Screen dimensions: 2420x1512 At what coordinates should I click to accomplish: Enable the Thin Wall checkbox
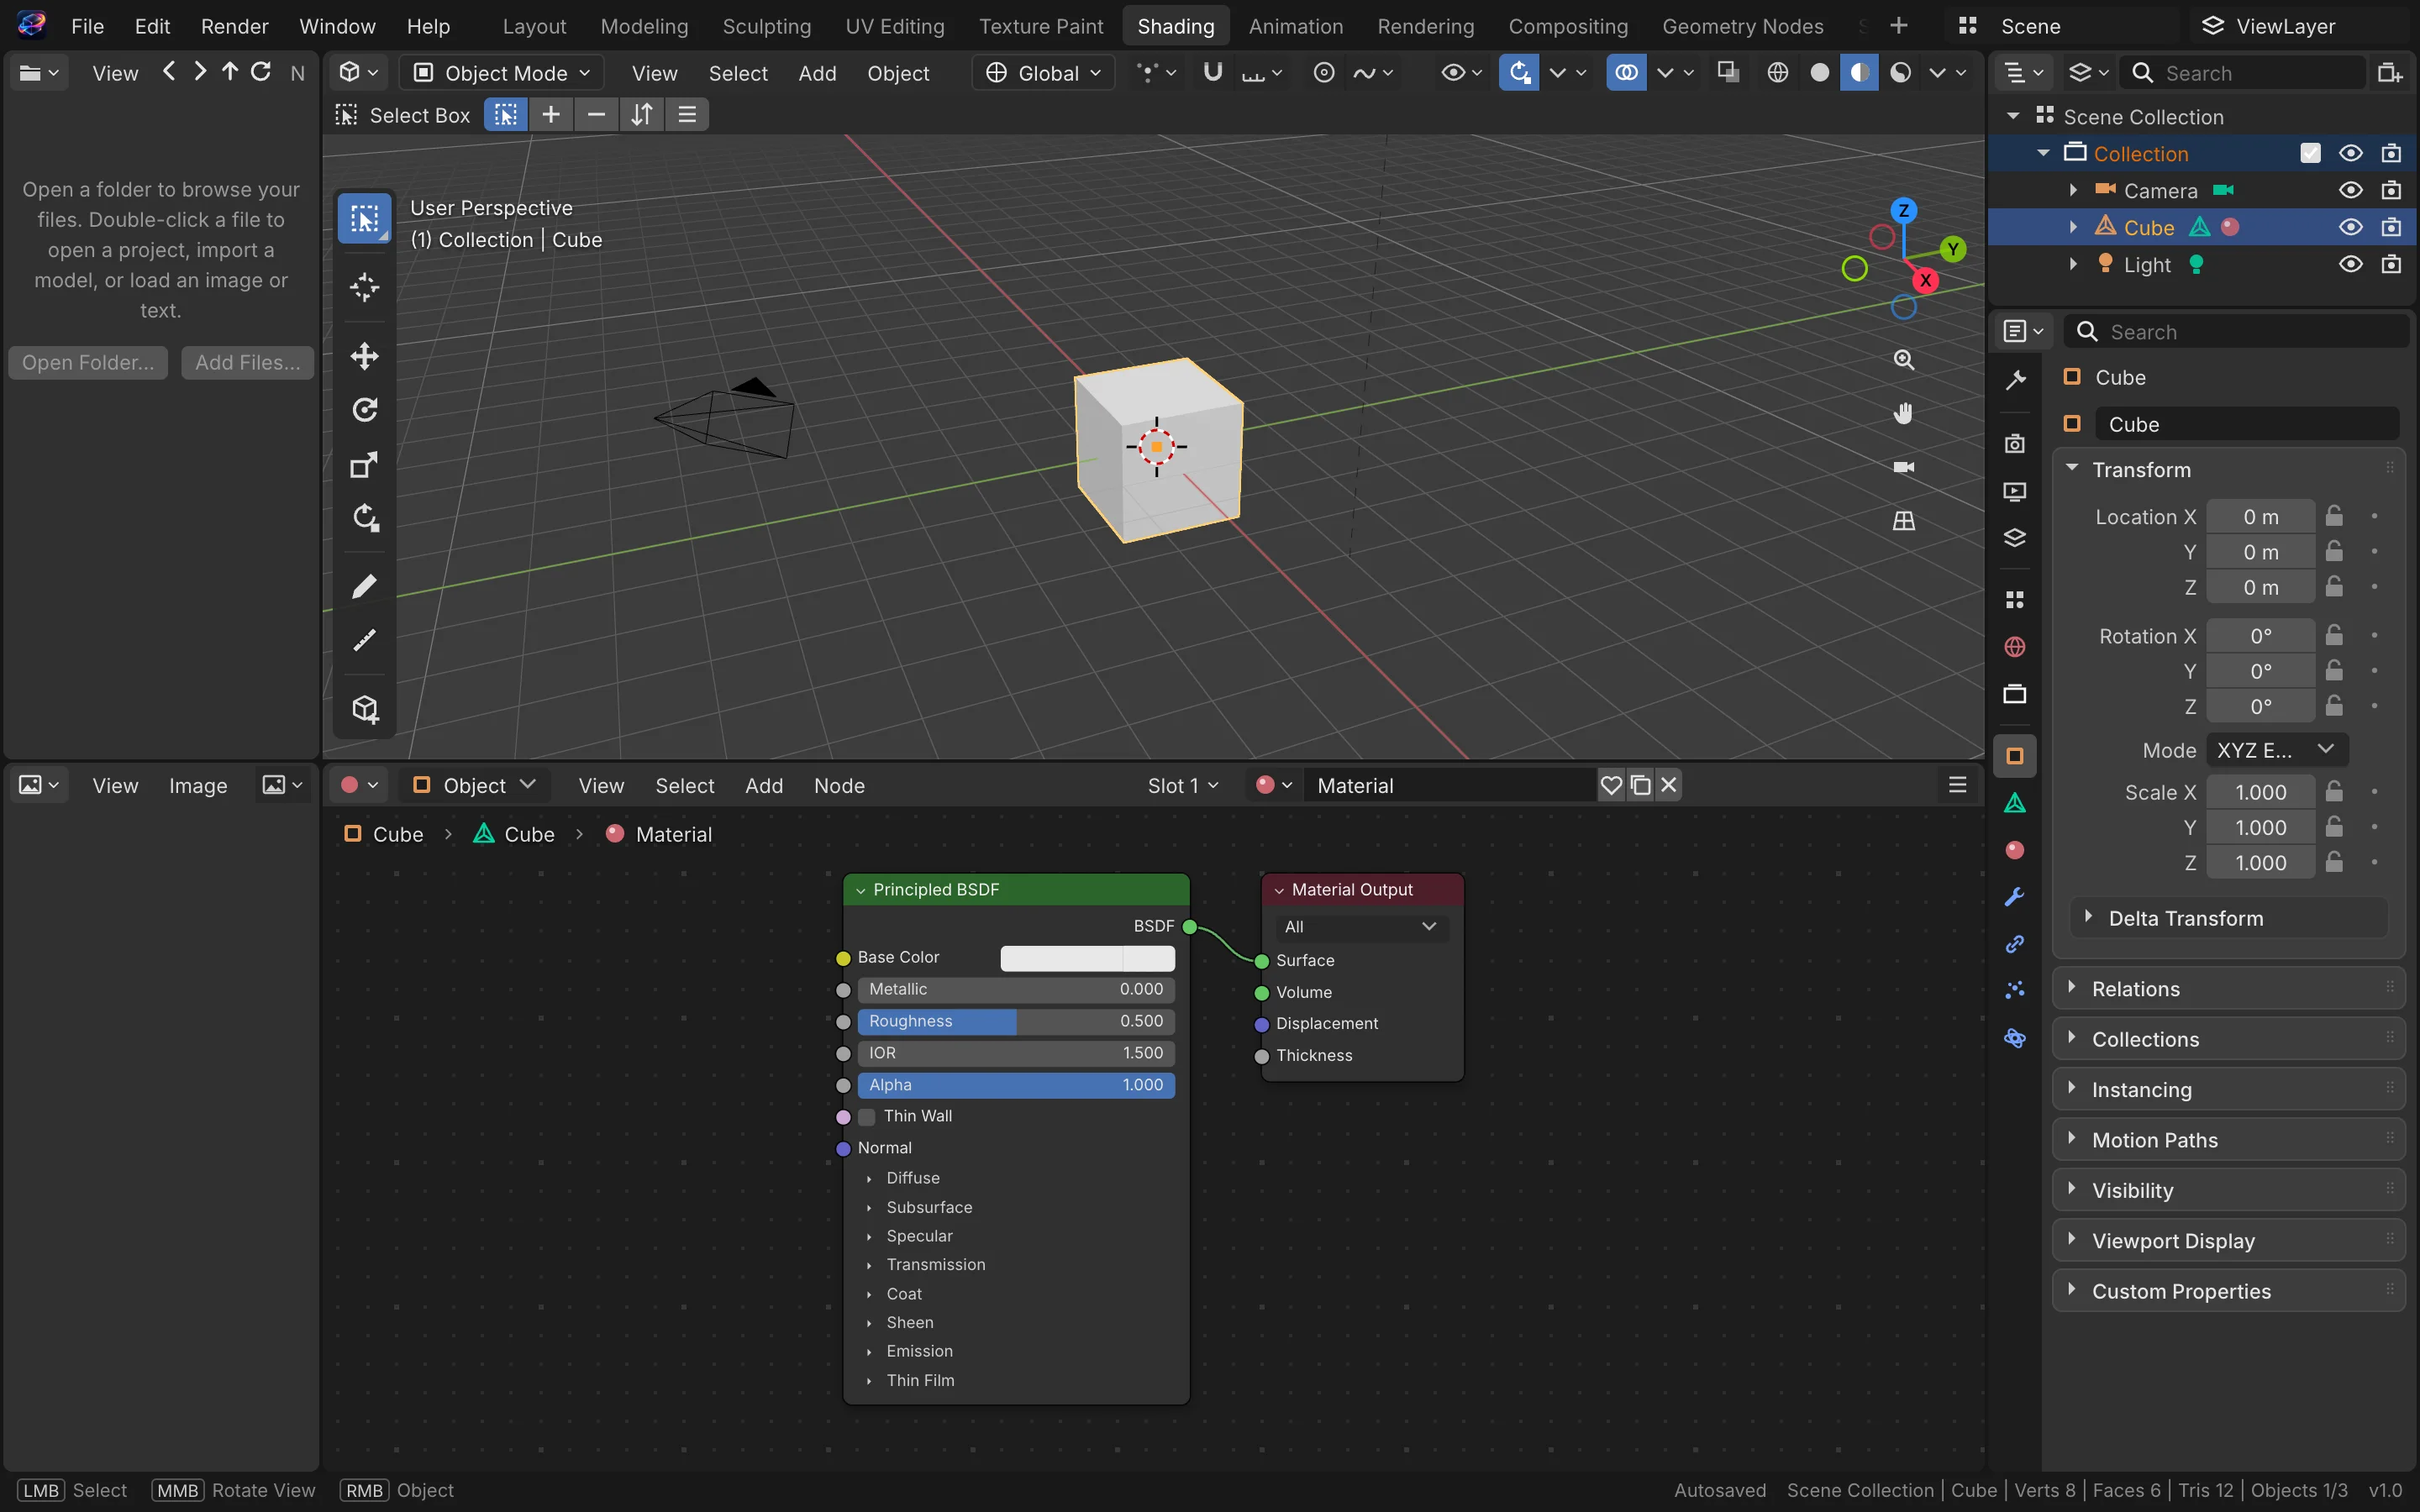[867, 1116]
